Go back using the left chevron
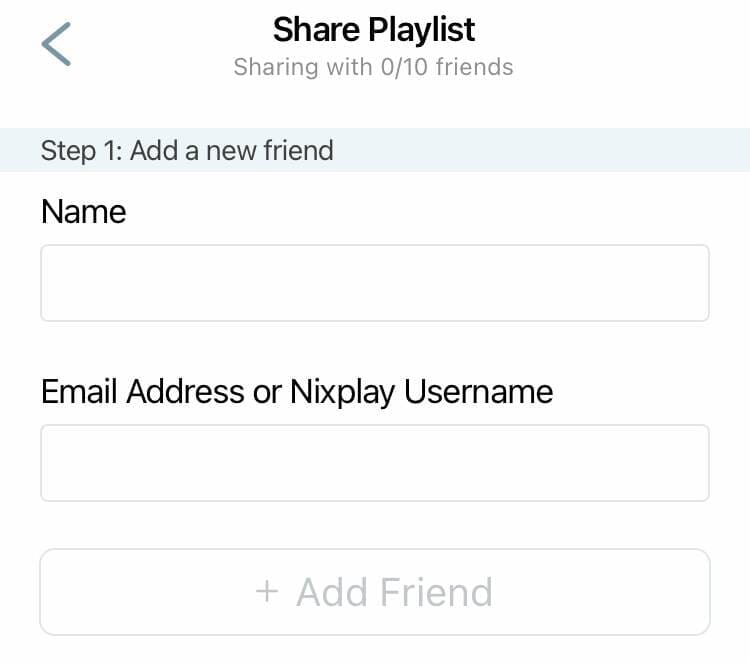 pos(56,44)
